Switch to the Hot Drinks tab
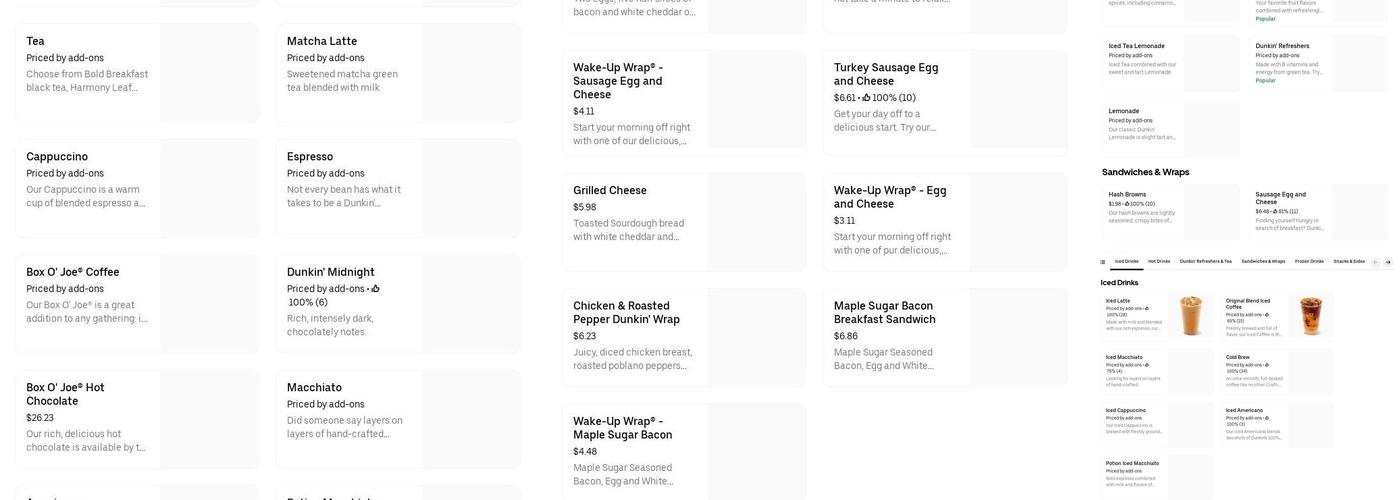Screen dimensions: 1400x500 click(1159, 262)
